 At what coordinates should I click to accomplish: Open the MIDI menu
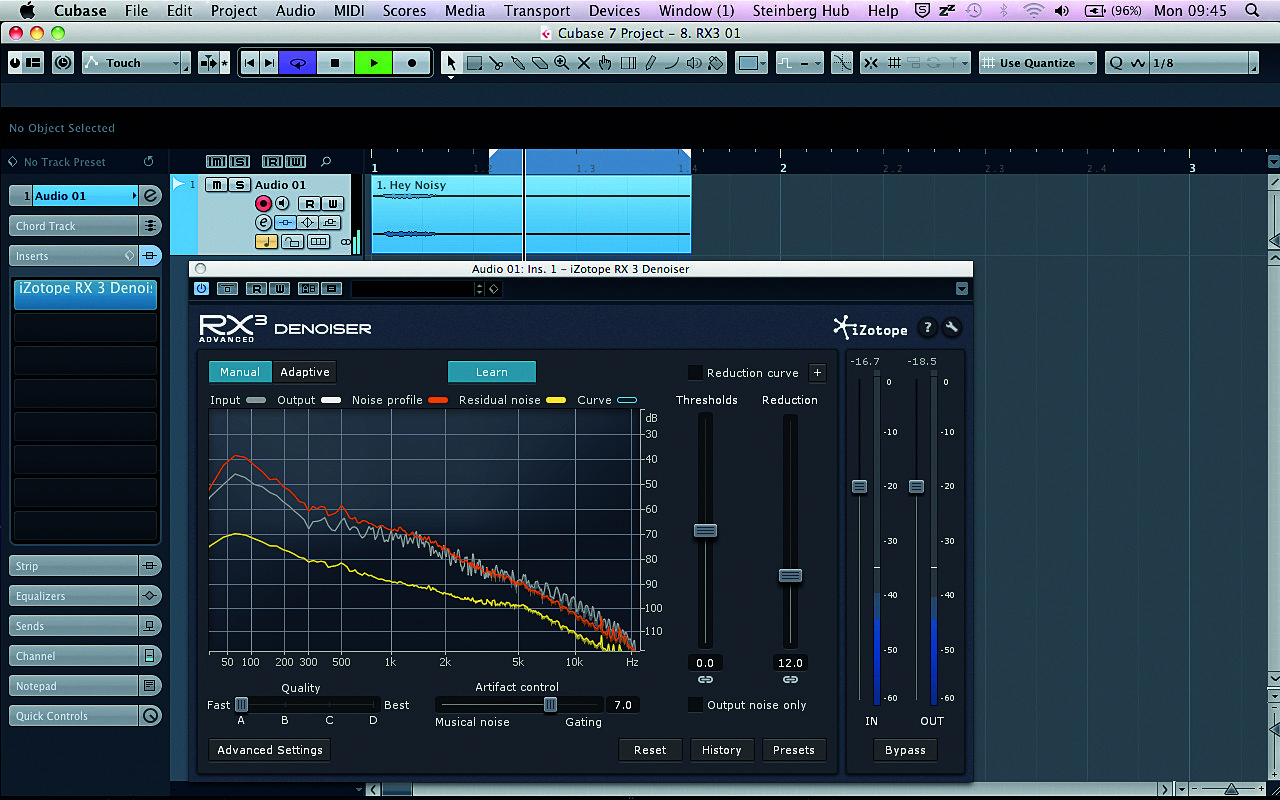(x=350, y=11)
